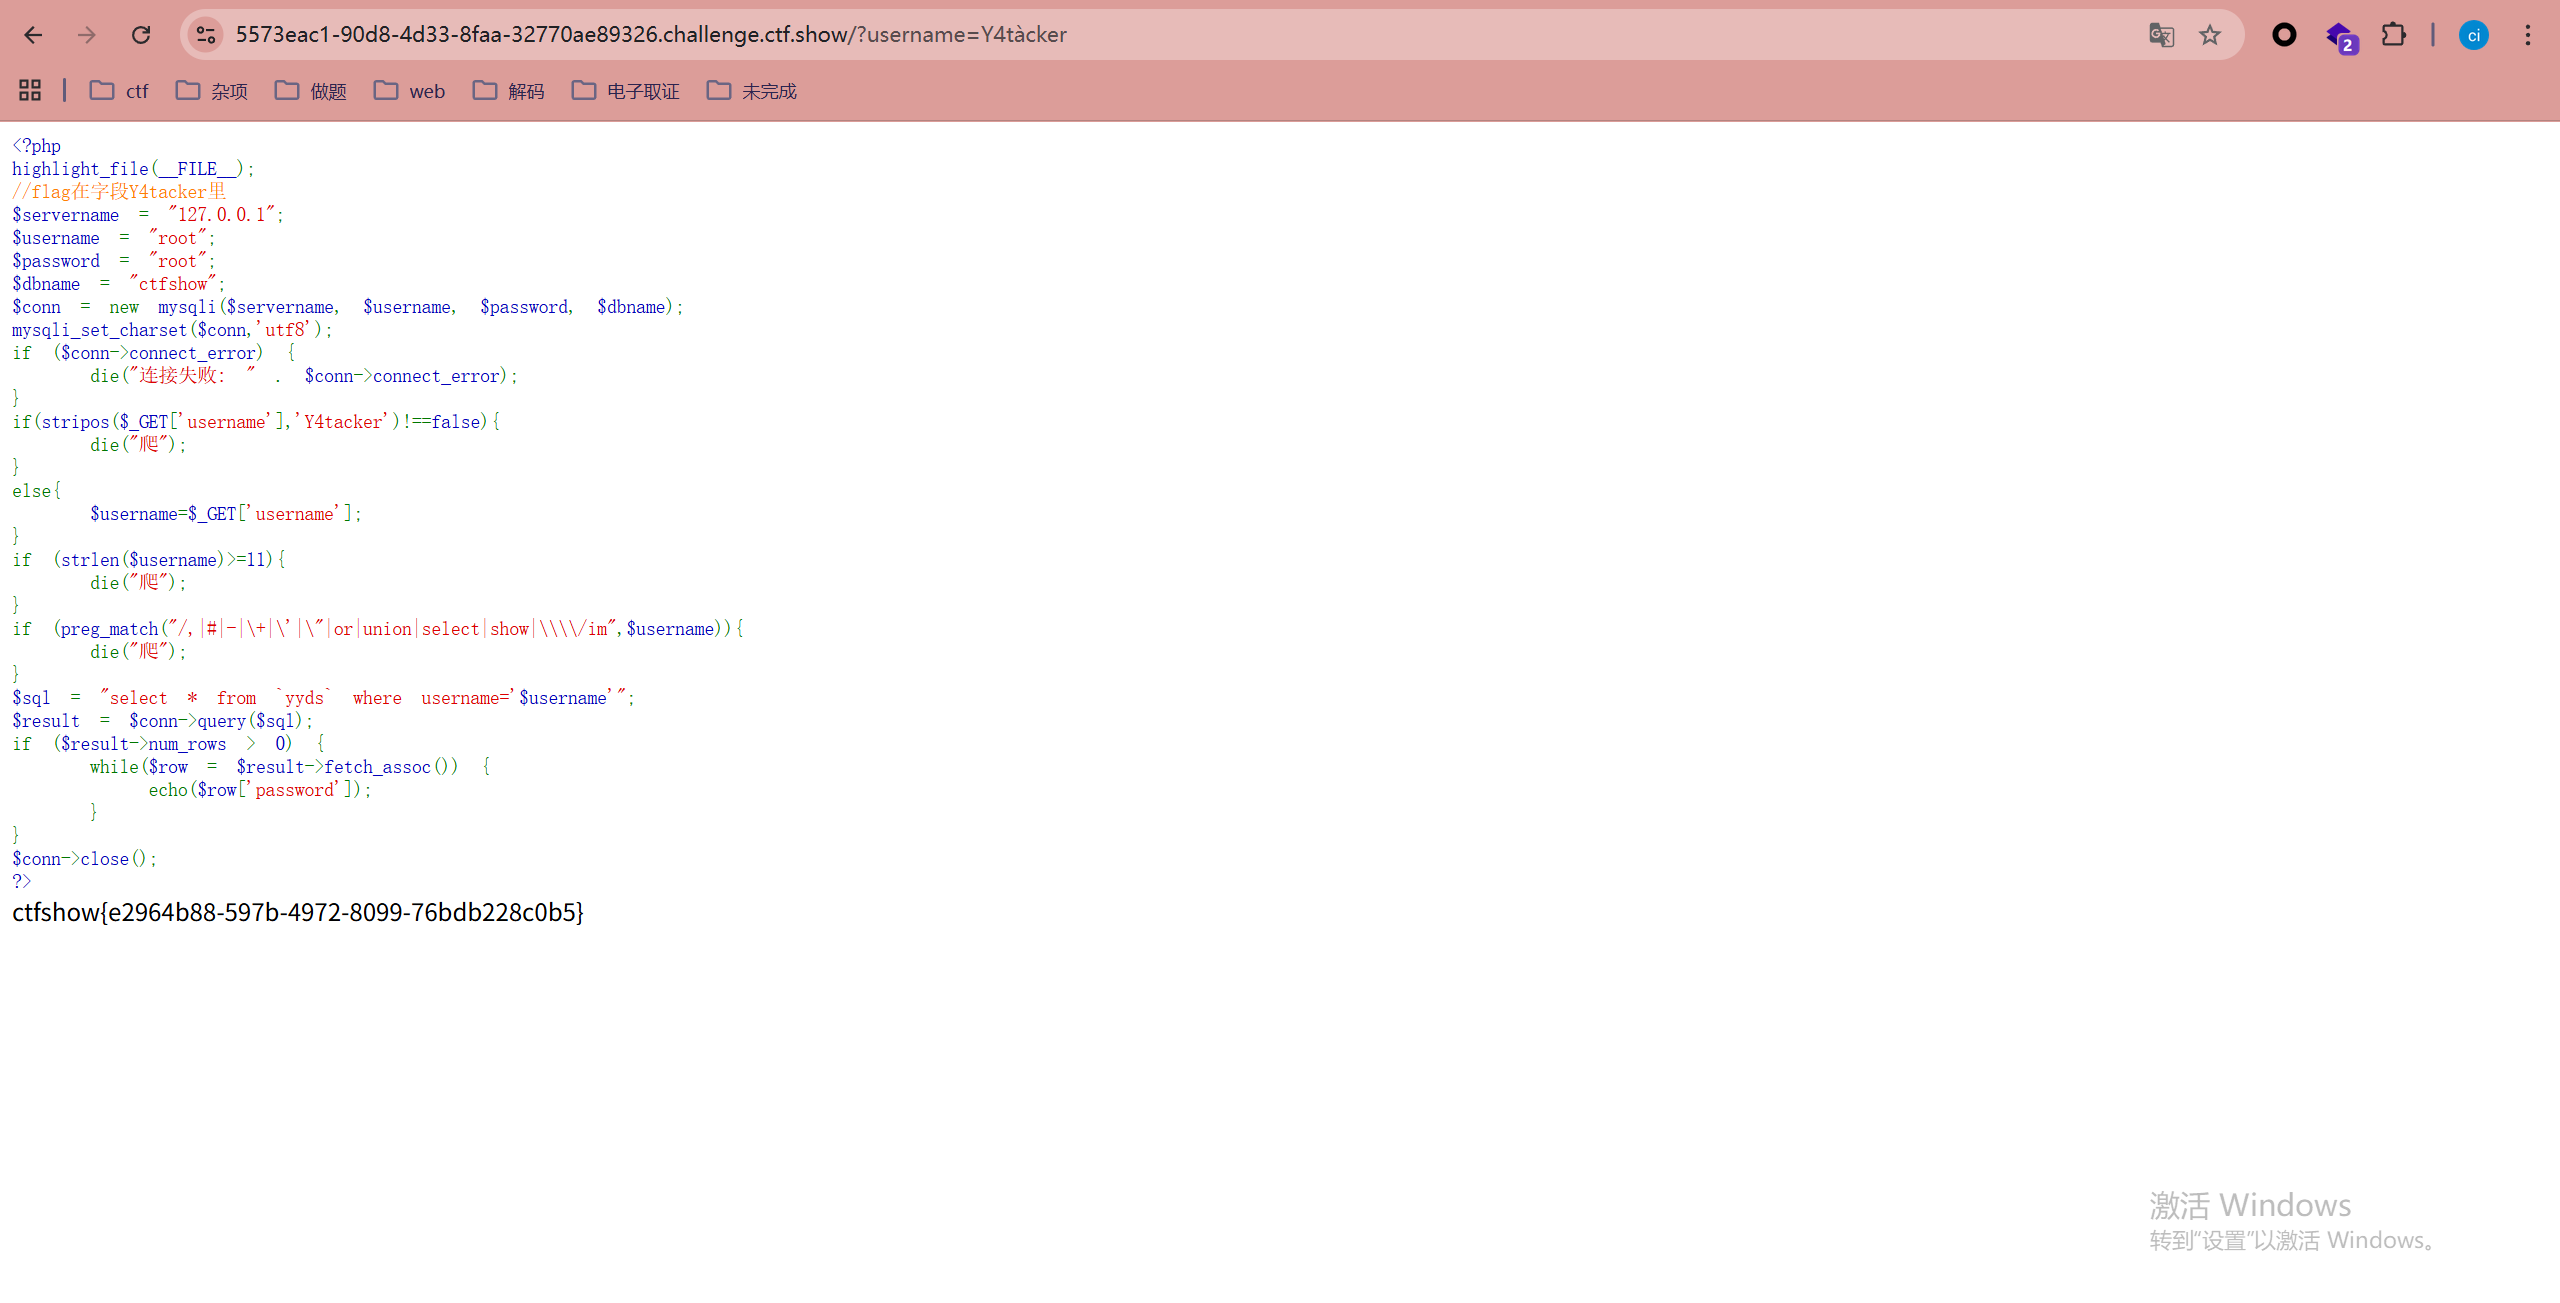Open the apps grid shortcut

[x=30, y=91]
